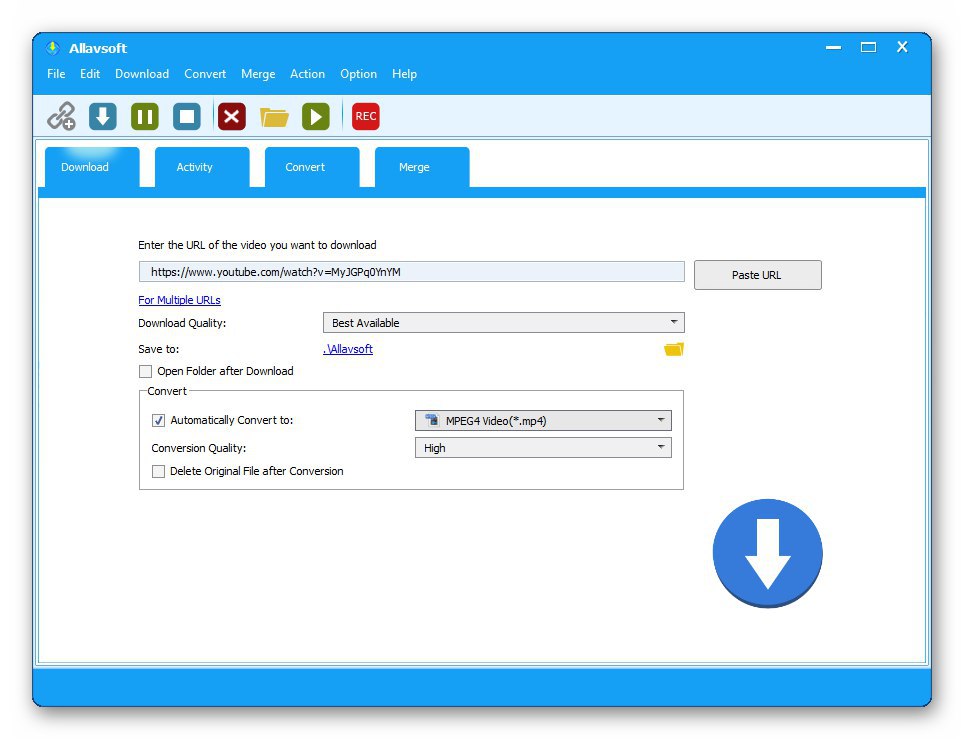Click the large blue download arrow button
Screen dimensions: 964x739
click(768, 553)
